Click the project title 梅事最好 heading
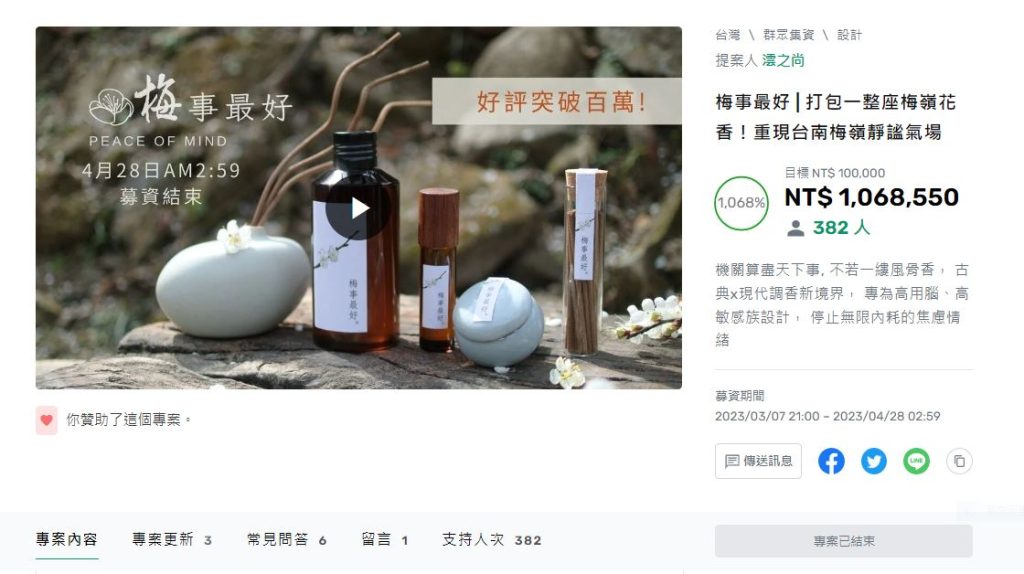The height and width of the screenshot is (574, 1024). (836, 117)
